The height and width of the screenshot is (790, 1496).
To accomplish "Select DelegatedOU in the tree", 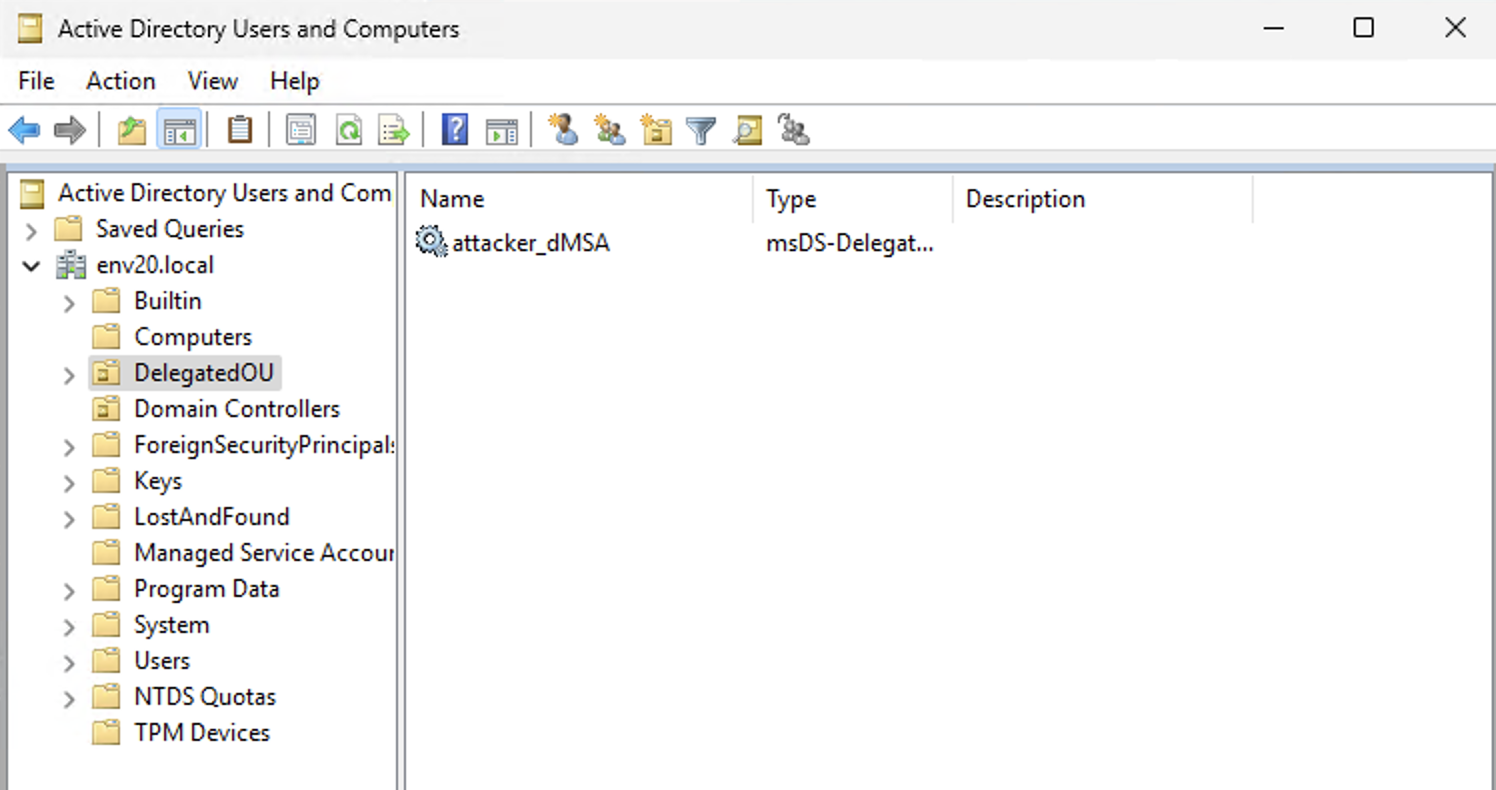I will [x=204, y=373].
